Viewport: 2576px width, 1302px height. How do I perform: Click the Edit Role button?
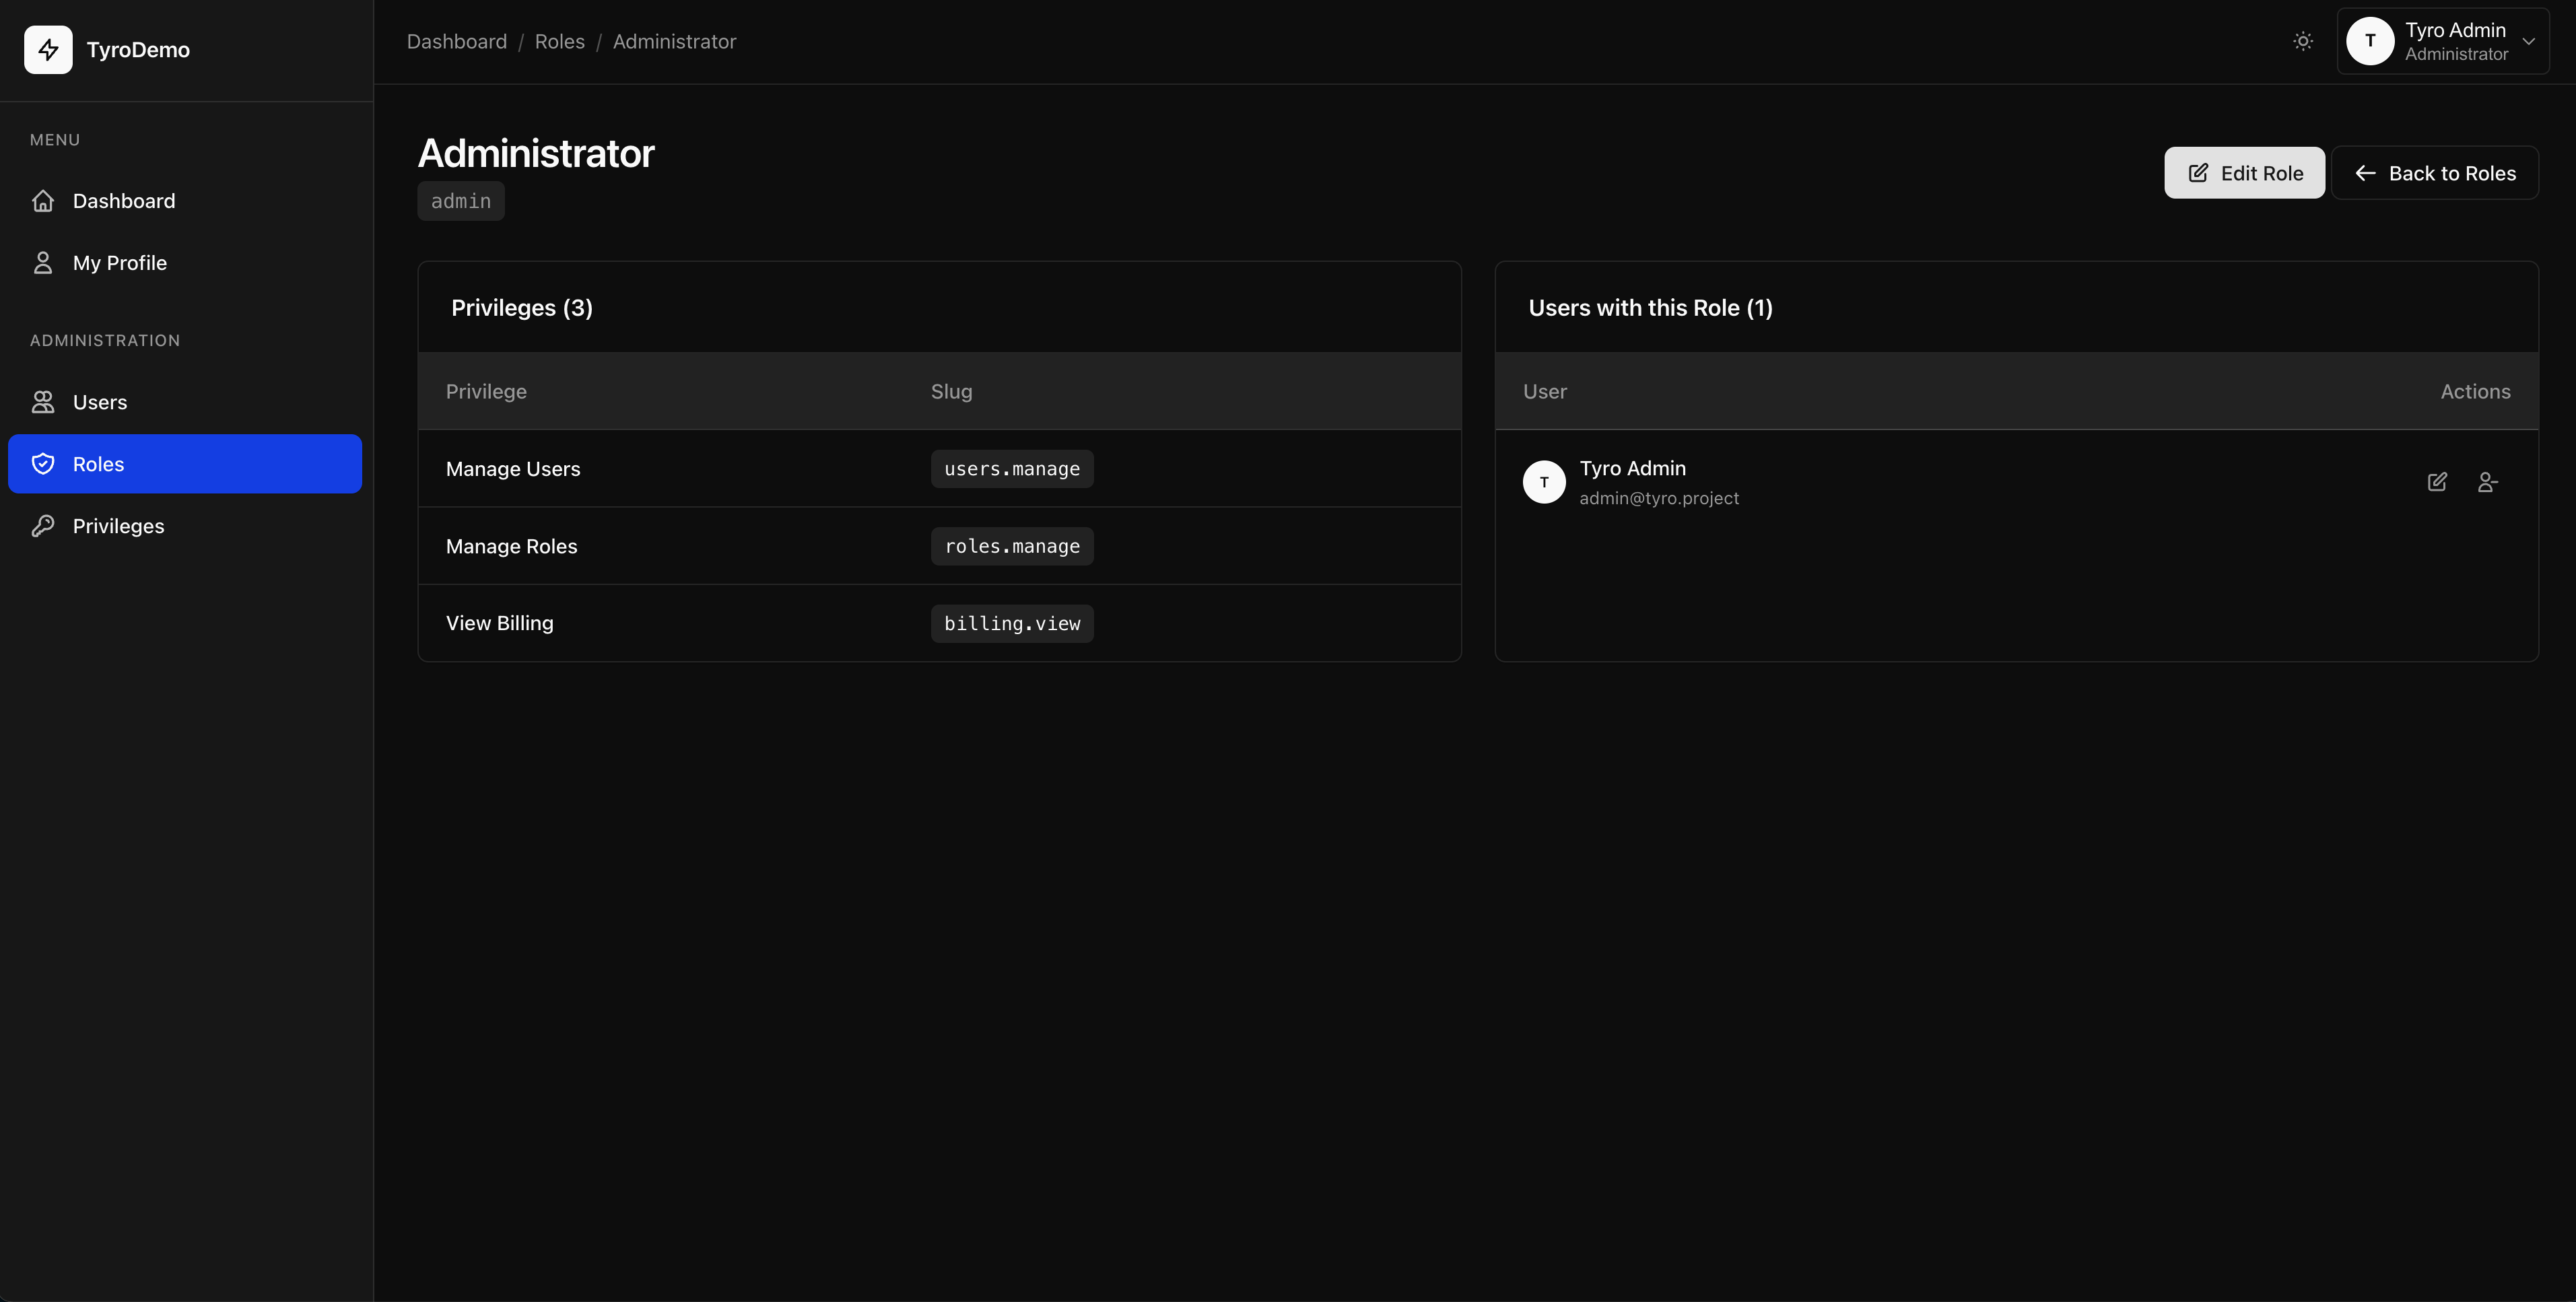2244,173
